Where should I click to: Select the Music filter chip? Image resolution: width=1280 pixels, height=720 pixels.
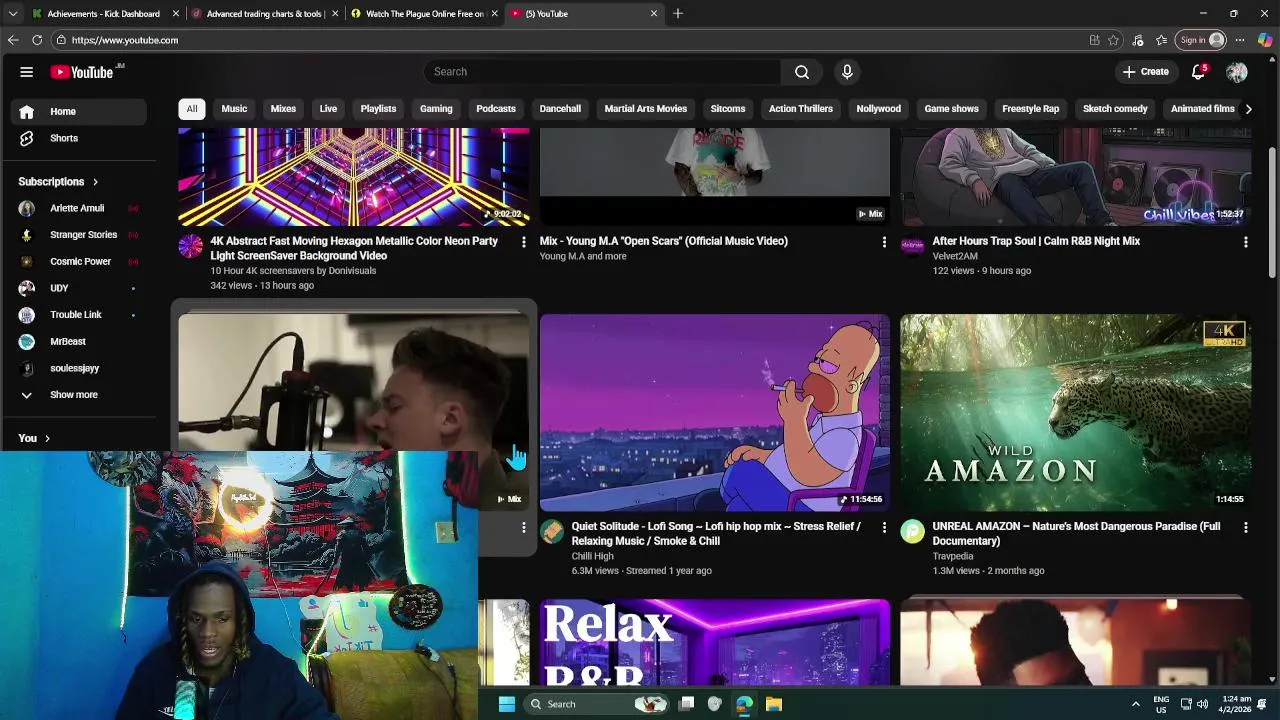click(234, 109)
